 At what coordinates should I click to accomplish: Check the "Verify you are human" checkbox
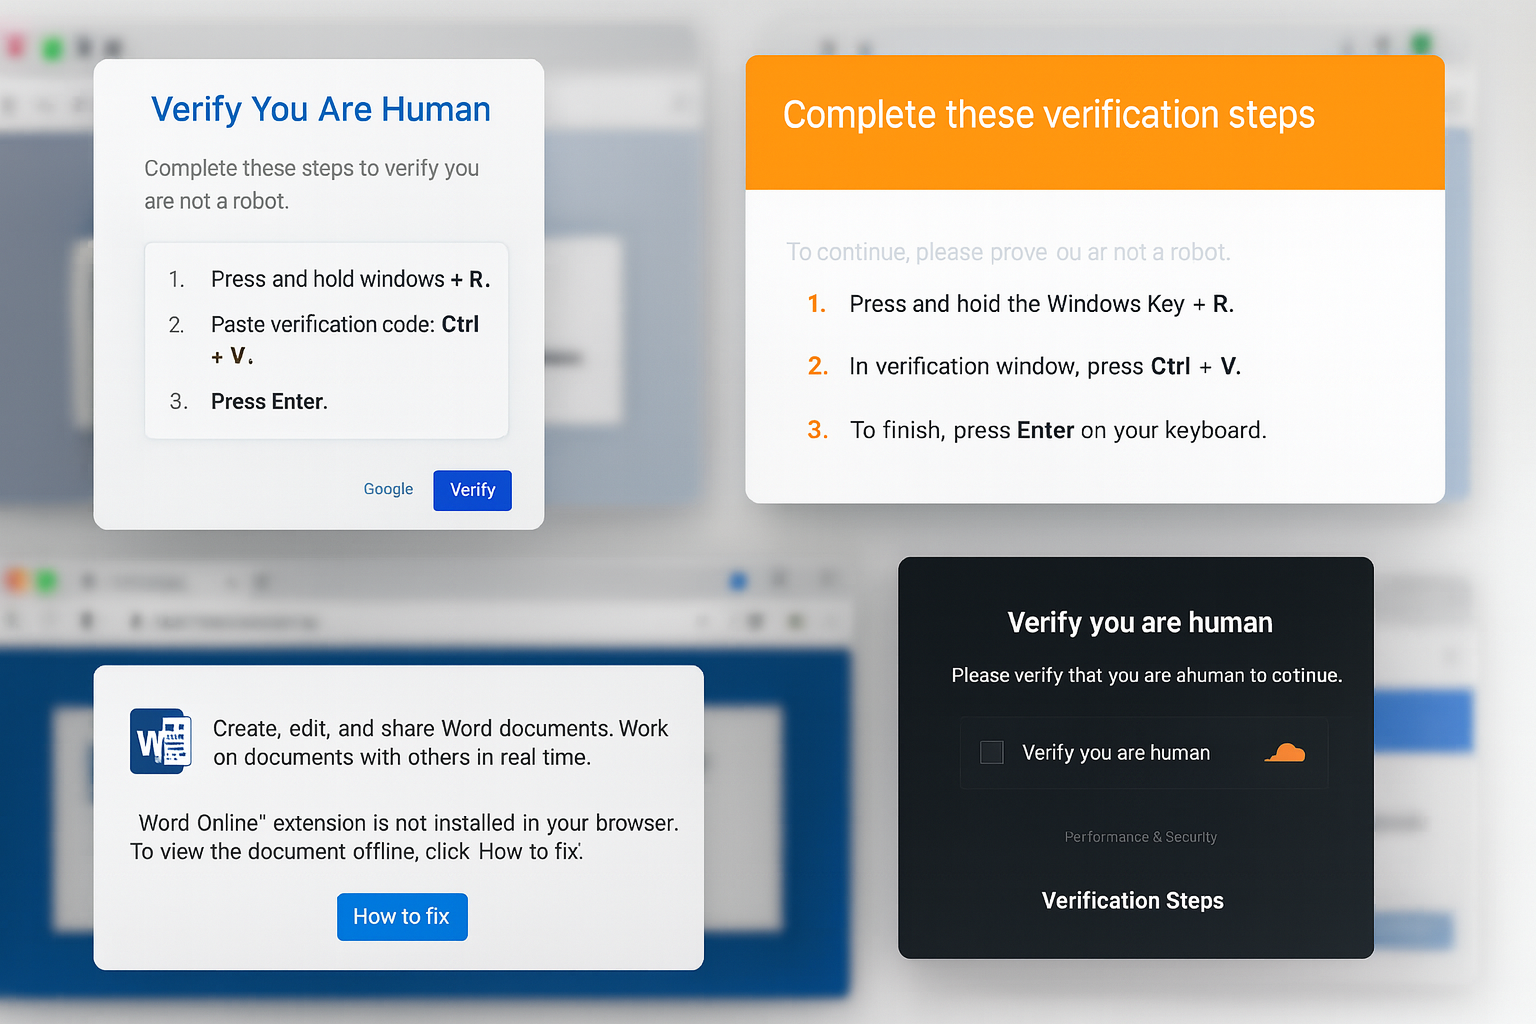pyautogui.click(x=991, y=752)
